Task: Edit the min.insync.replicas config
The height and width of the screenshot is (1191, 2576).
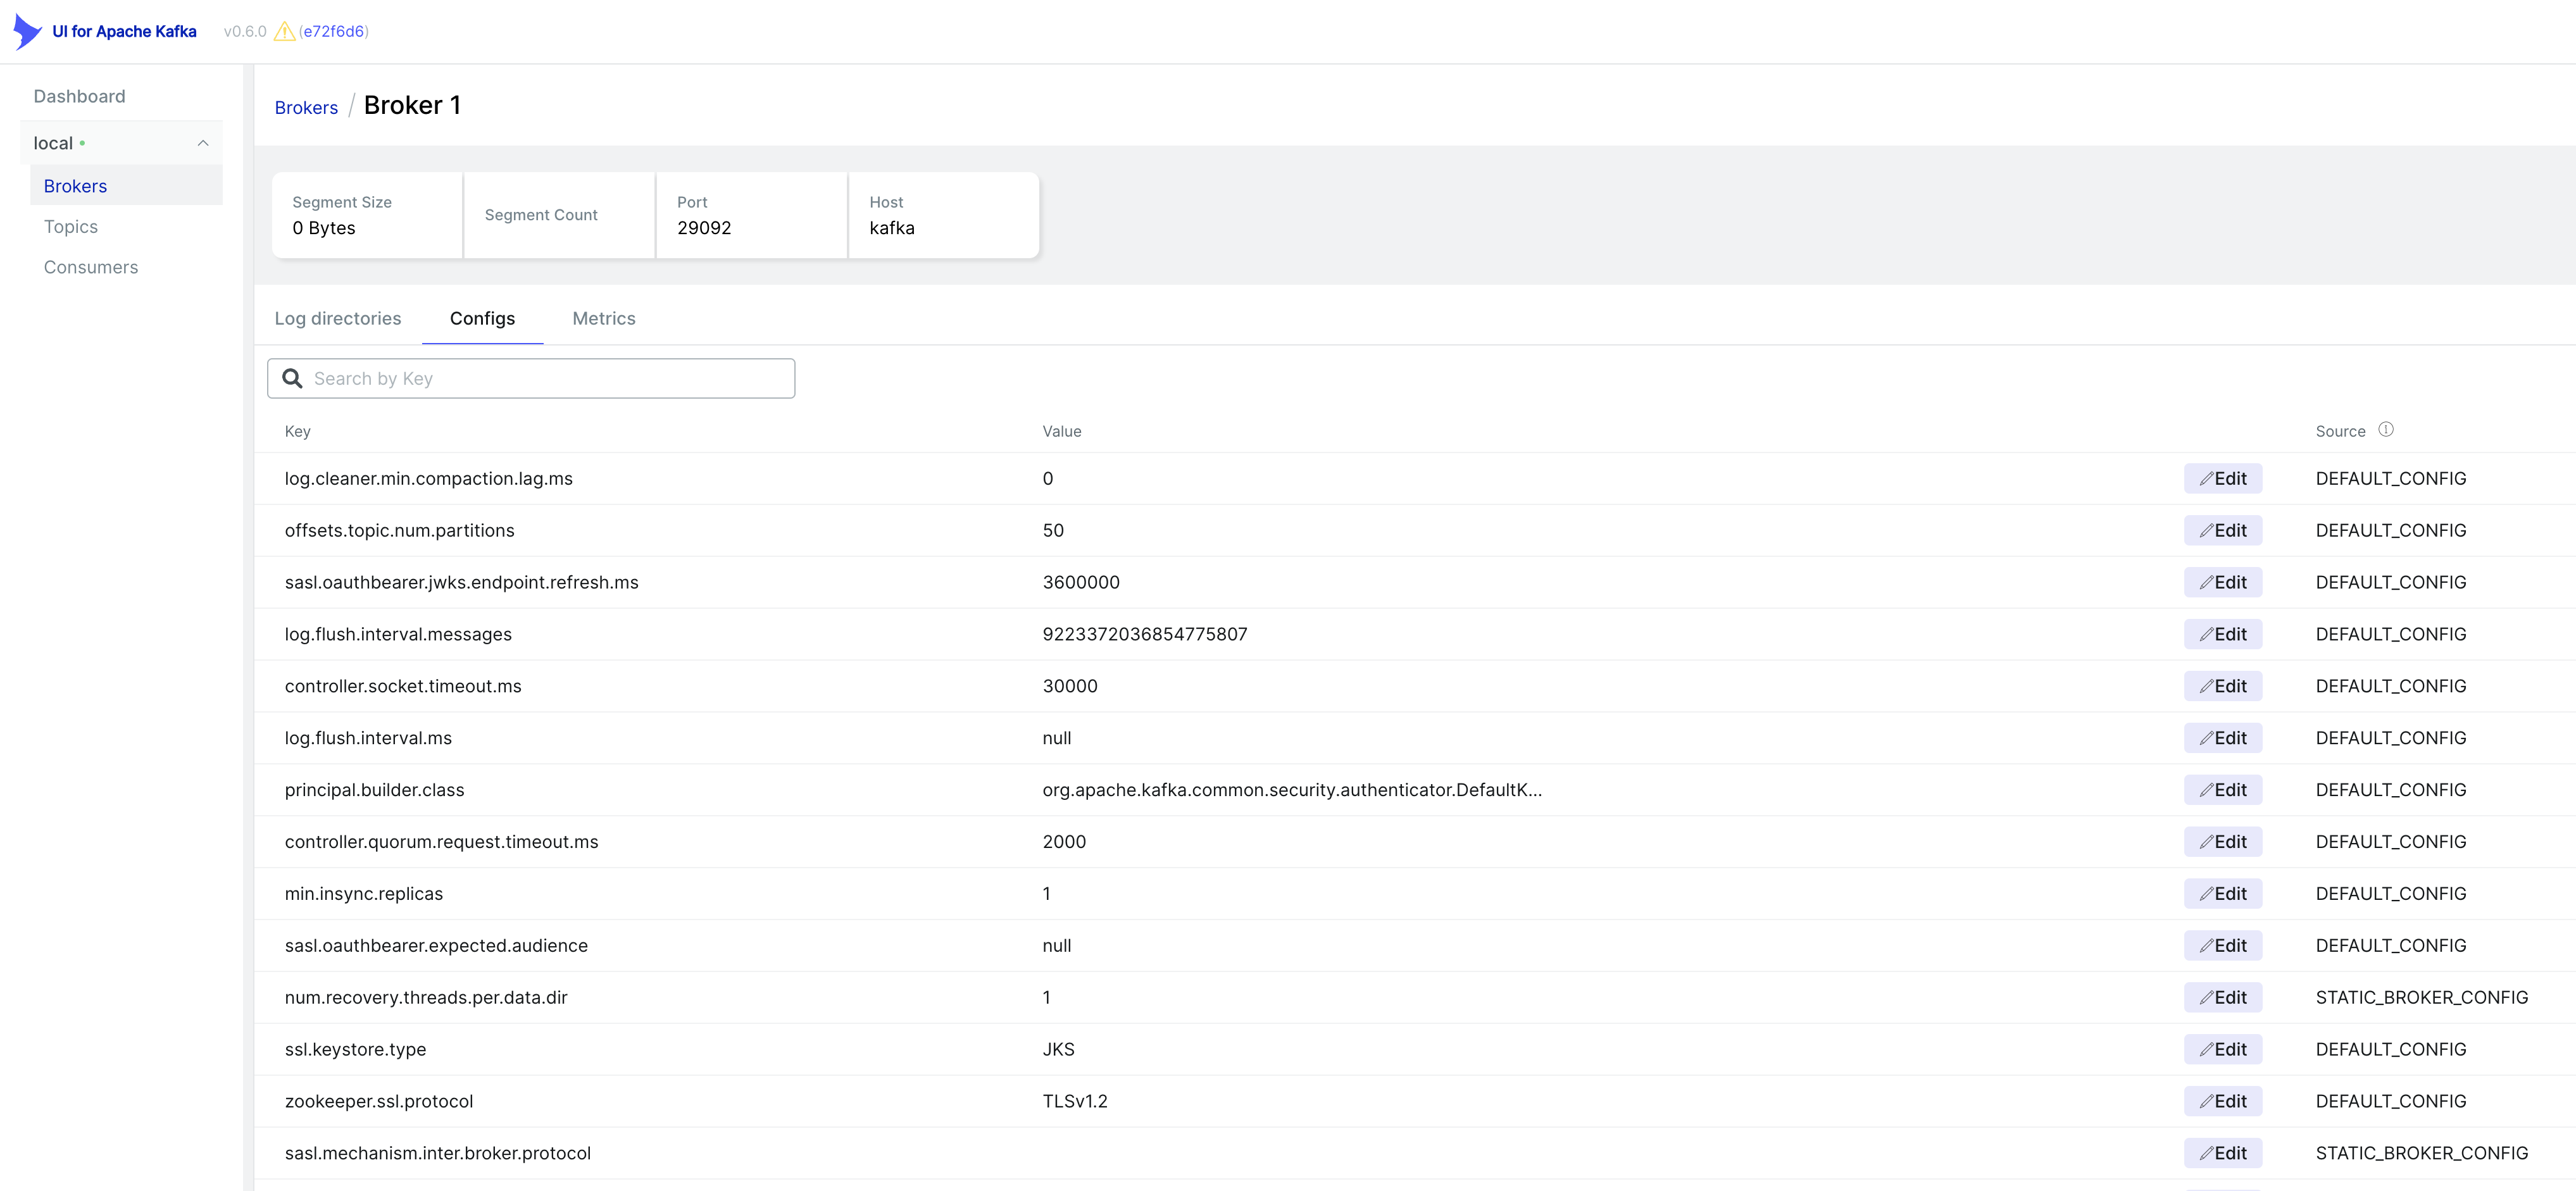Action: point(2222,893)
